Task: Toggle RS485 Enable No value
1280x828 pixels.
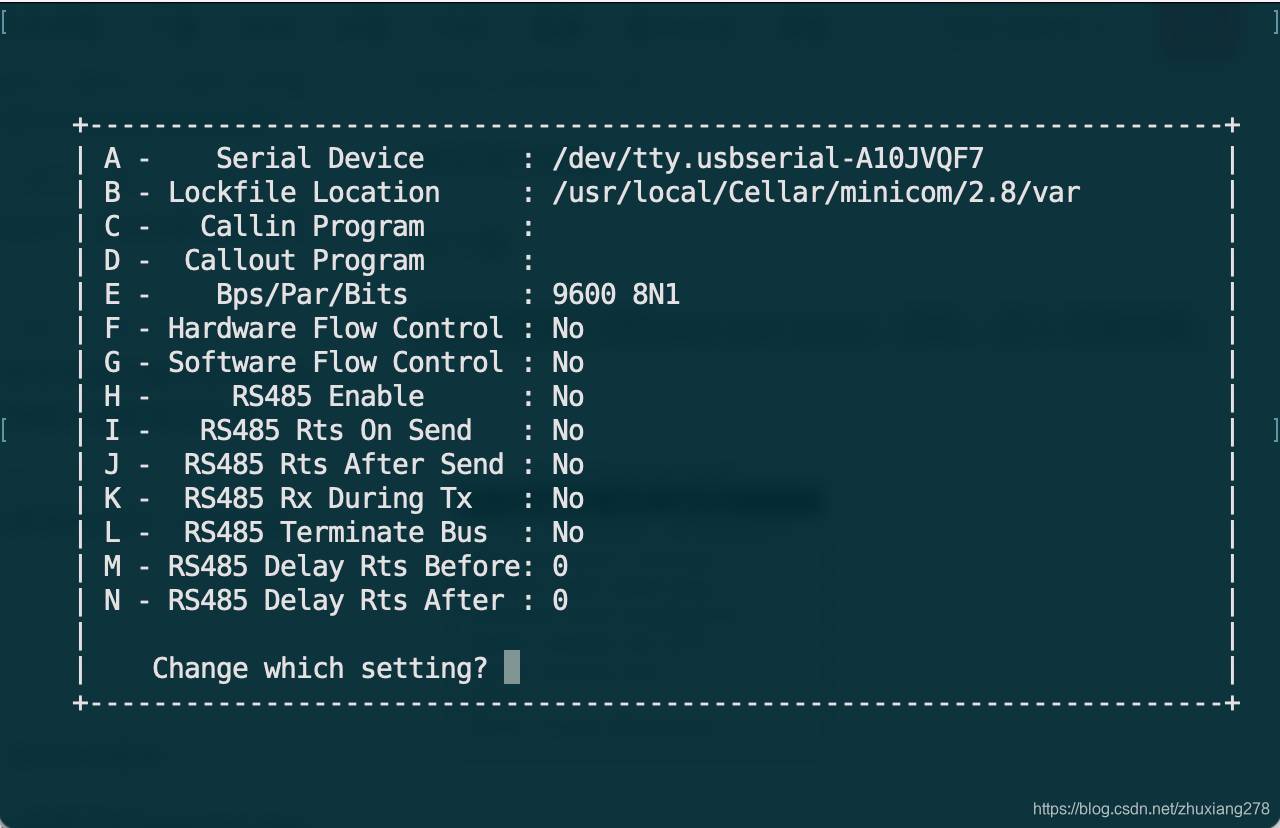Action: (x=568, y=396)
